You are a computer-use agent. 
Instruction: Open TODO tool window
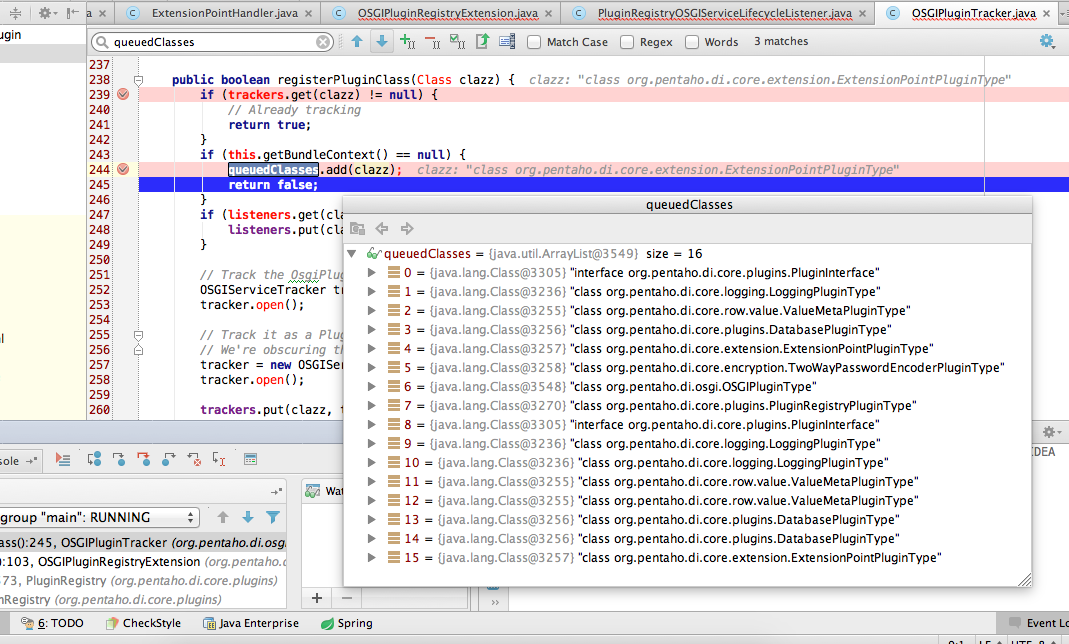pyautogui.click(x=52, y=623)
